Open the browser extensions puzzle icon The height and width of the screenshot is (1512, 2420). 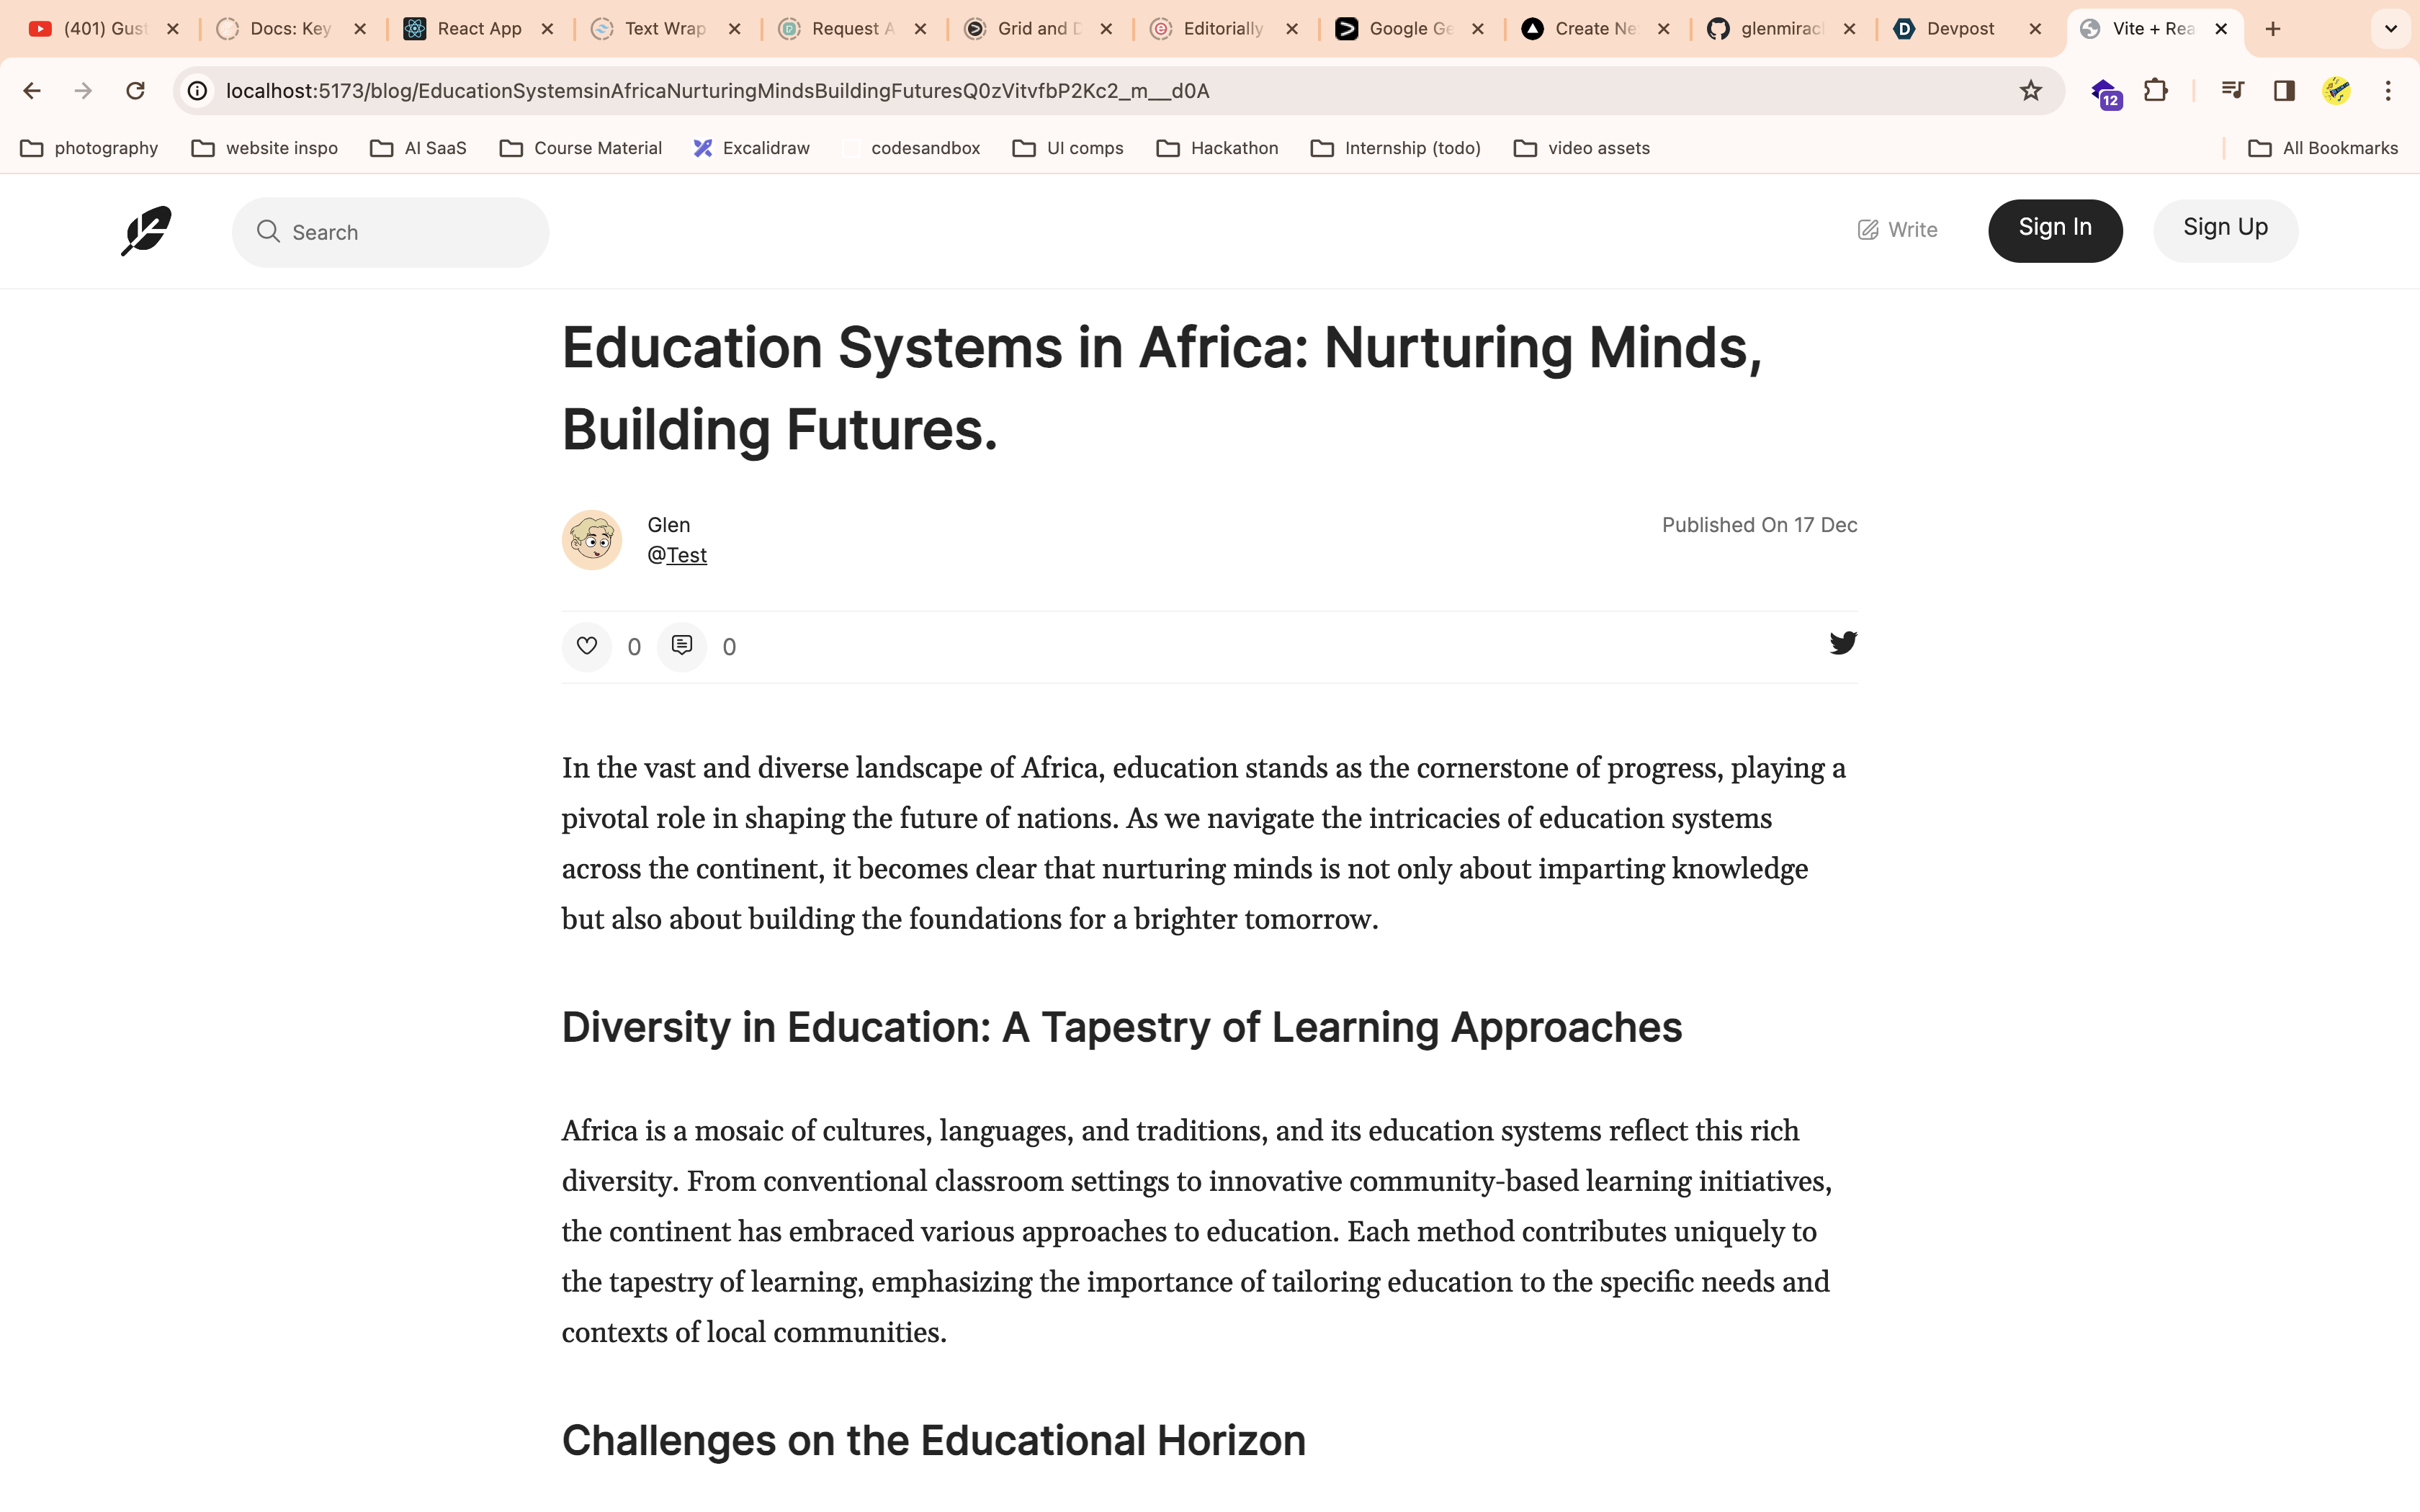click(x=2156, y=90)
